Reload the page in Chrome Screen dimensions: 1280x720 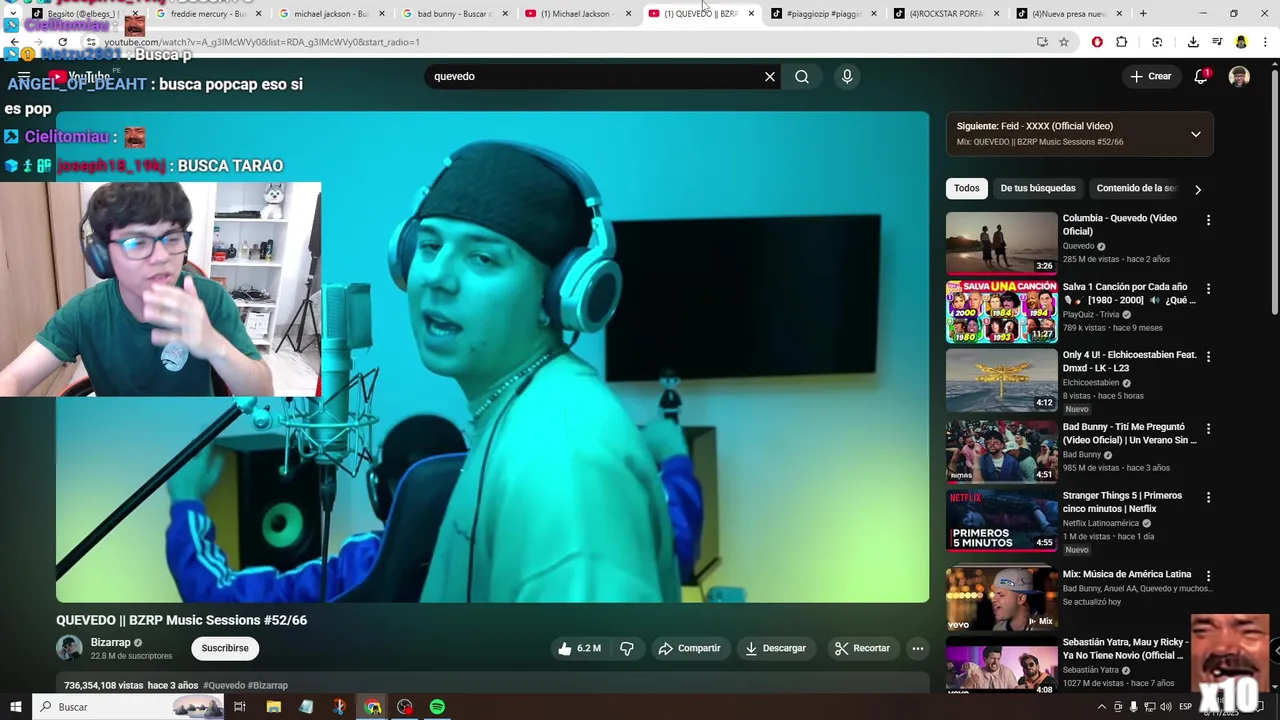(62, 42)
